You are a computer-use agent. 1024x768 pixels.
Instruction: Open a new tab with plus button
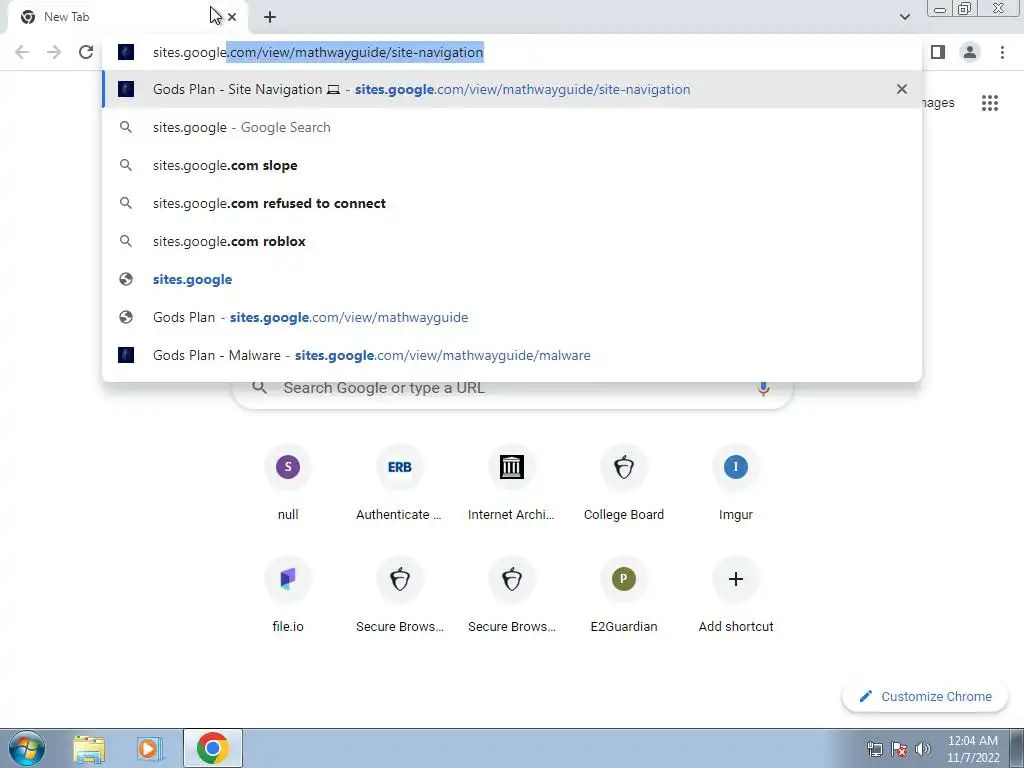pos(270,17)
